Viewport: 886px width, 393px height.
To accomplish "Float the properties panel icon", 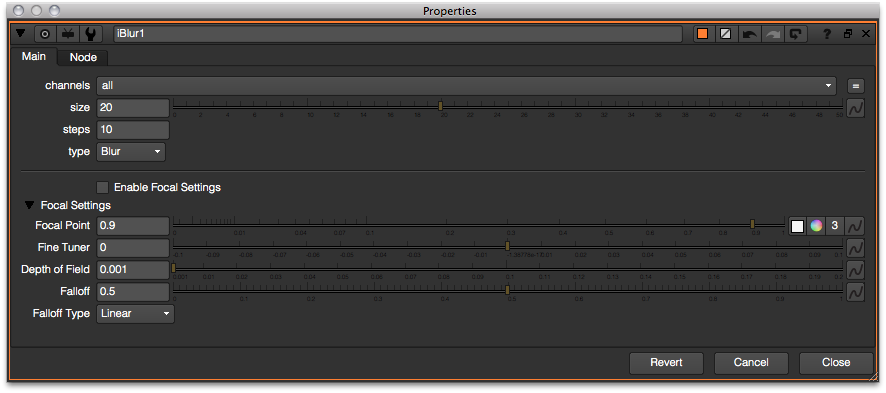I will (x=848, y=34).
